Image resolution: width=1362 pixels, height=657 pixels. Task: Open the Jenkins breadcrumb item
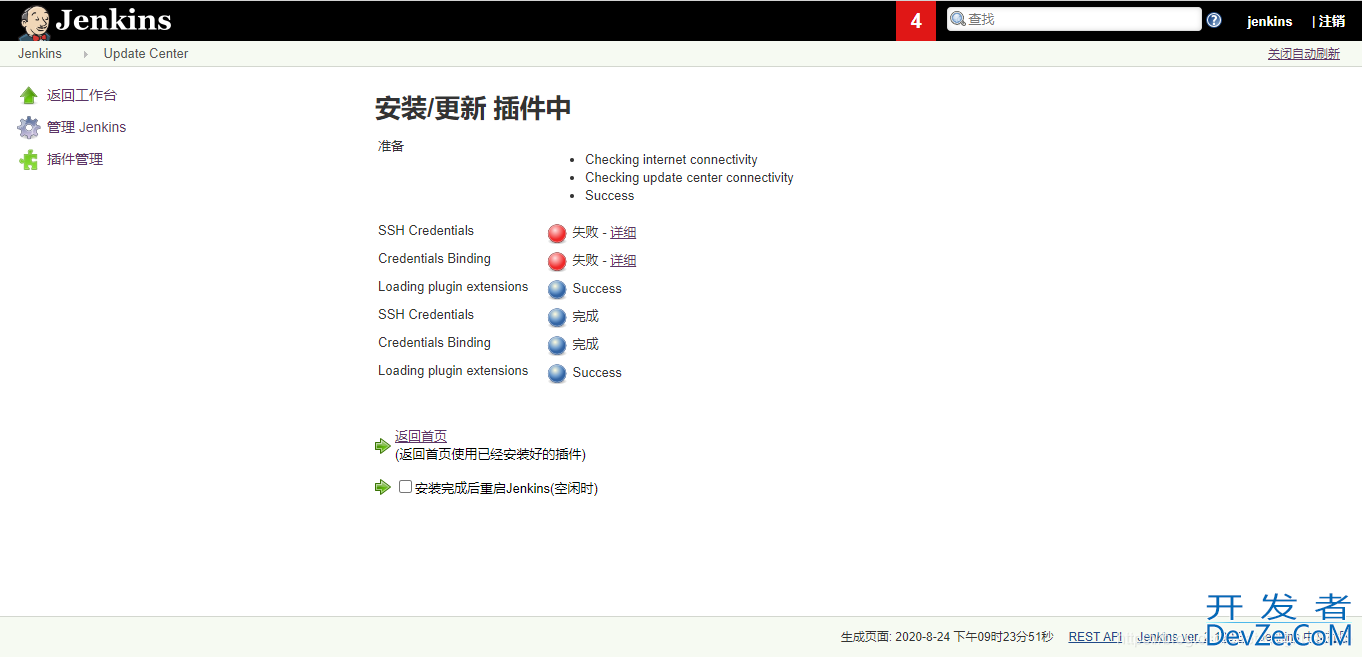(x=40, y=54)
